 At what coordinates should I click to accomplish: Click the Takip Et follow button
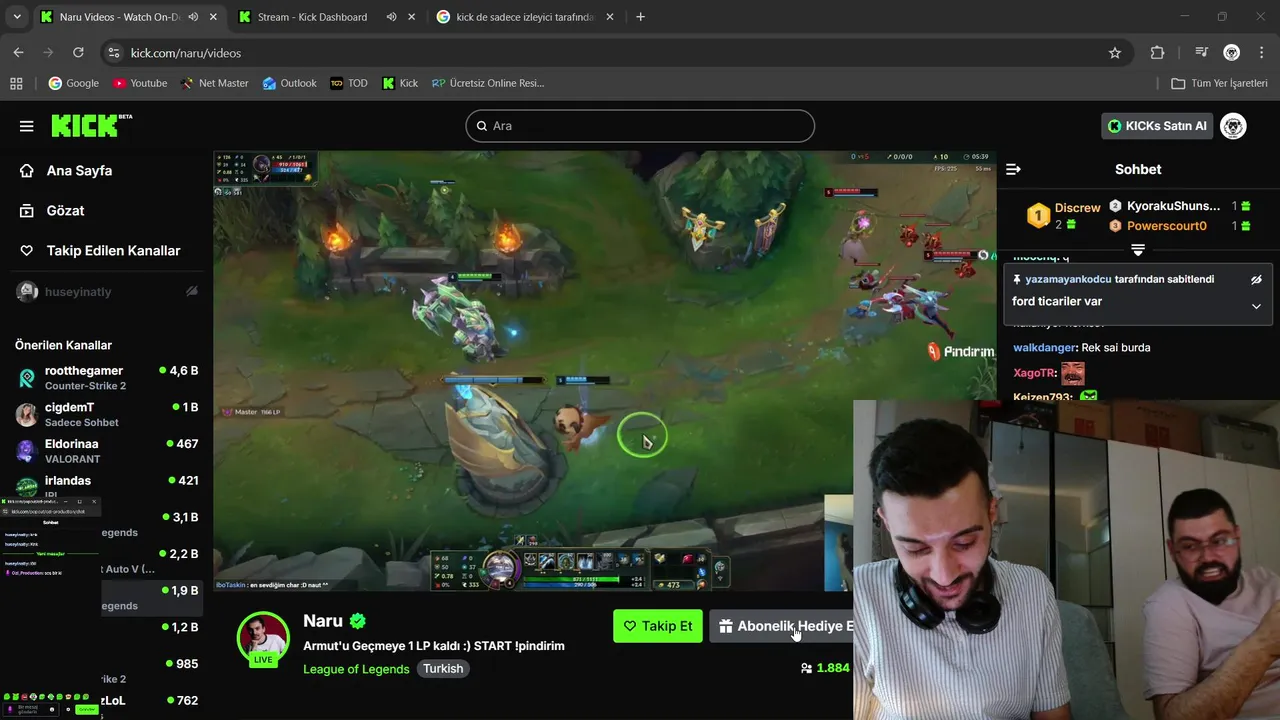(658, 626)
